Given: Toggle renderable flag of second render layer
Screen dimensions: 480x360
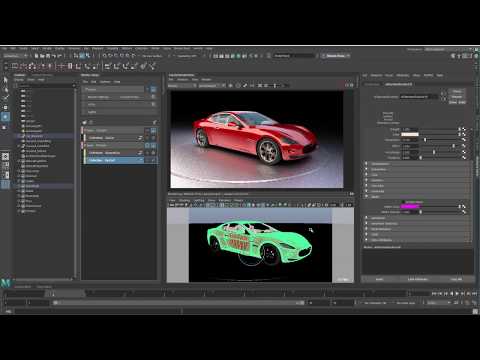Looking at the screenshot, I should click(153, 145).
